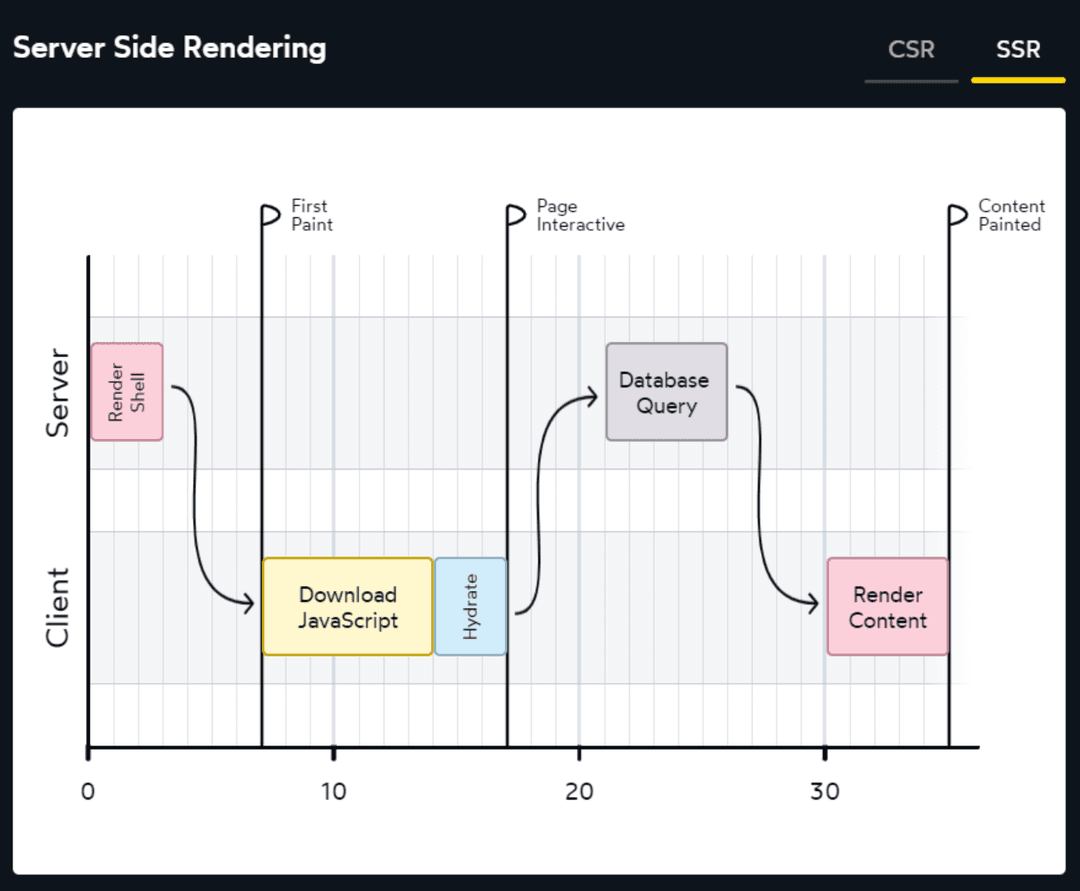Click the Client row label
The width and height of the screenshot is (1080, 891).
[59, 607]
